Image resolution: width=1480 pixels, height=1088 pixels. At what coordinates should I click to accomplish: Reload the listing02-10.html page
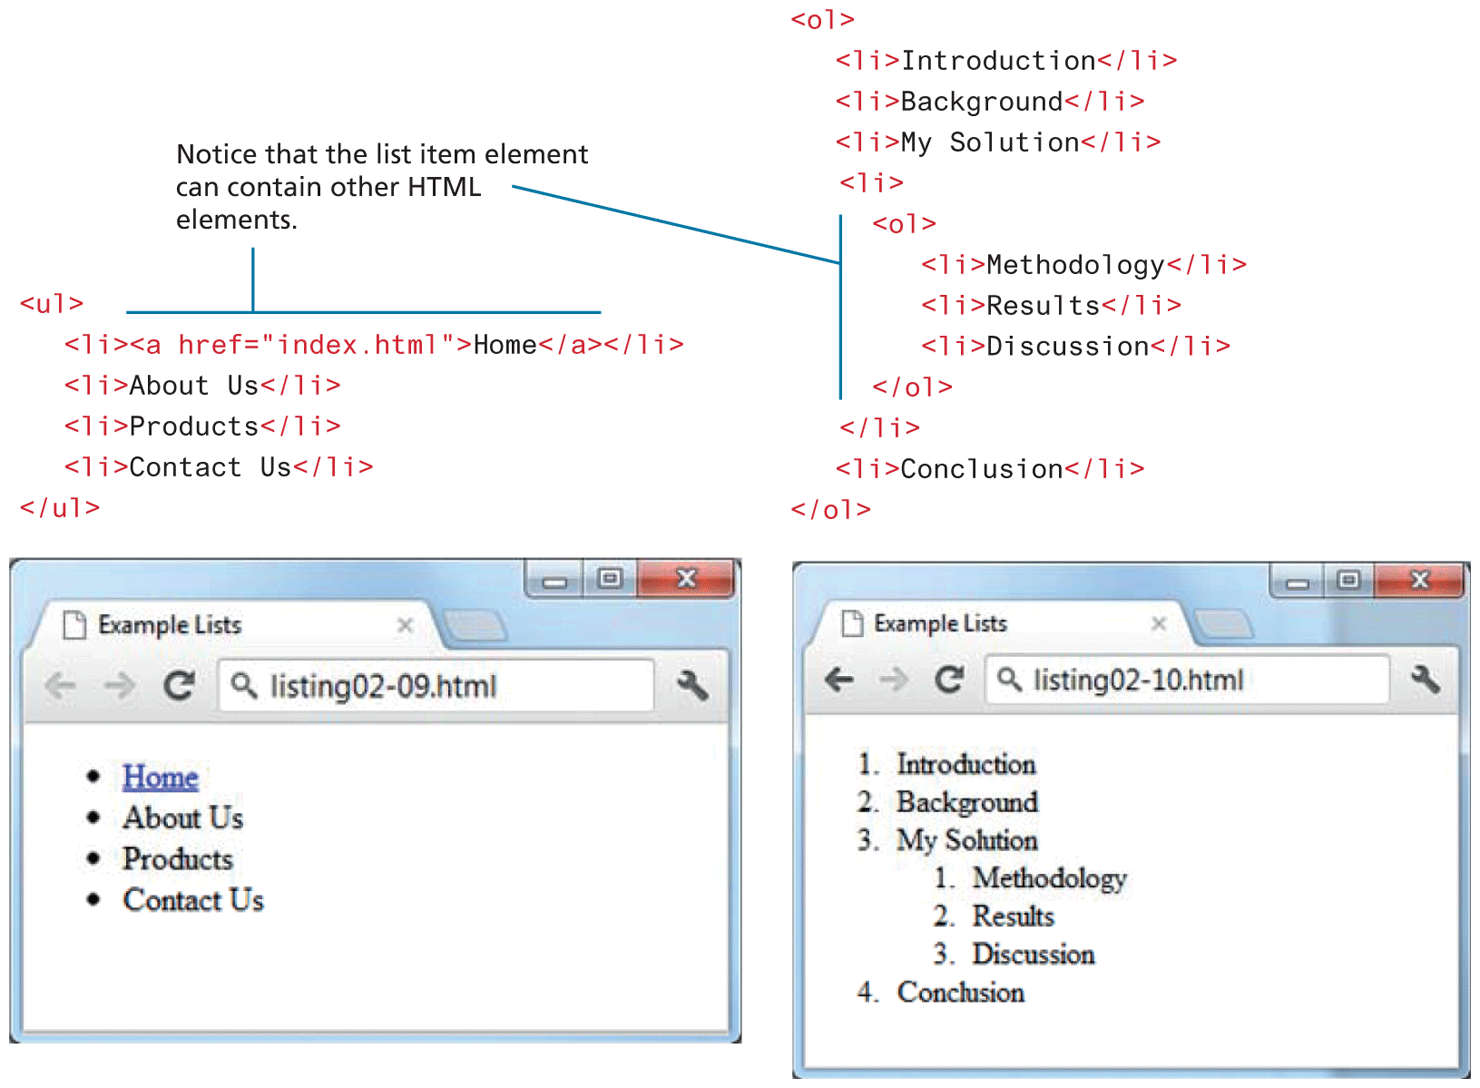coord(949,680)
